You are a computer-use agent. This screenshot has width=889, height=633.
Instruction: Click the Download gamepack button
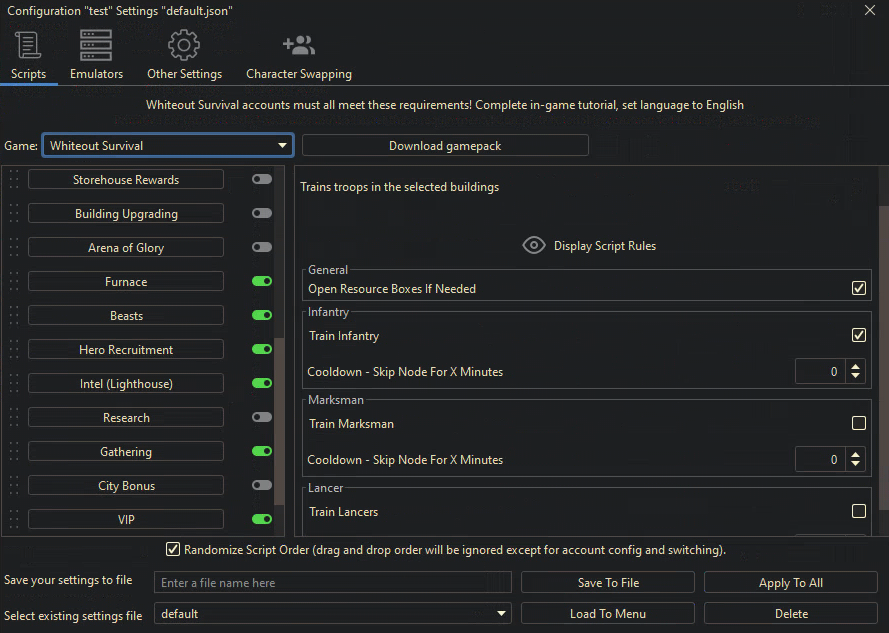click(445, 145)
